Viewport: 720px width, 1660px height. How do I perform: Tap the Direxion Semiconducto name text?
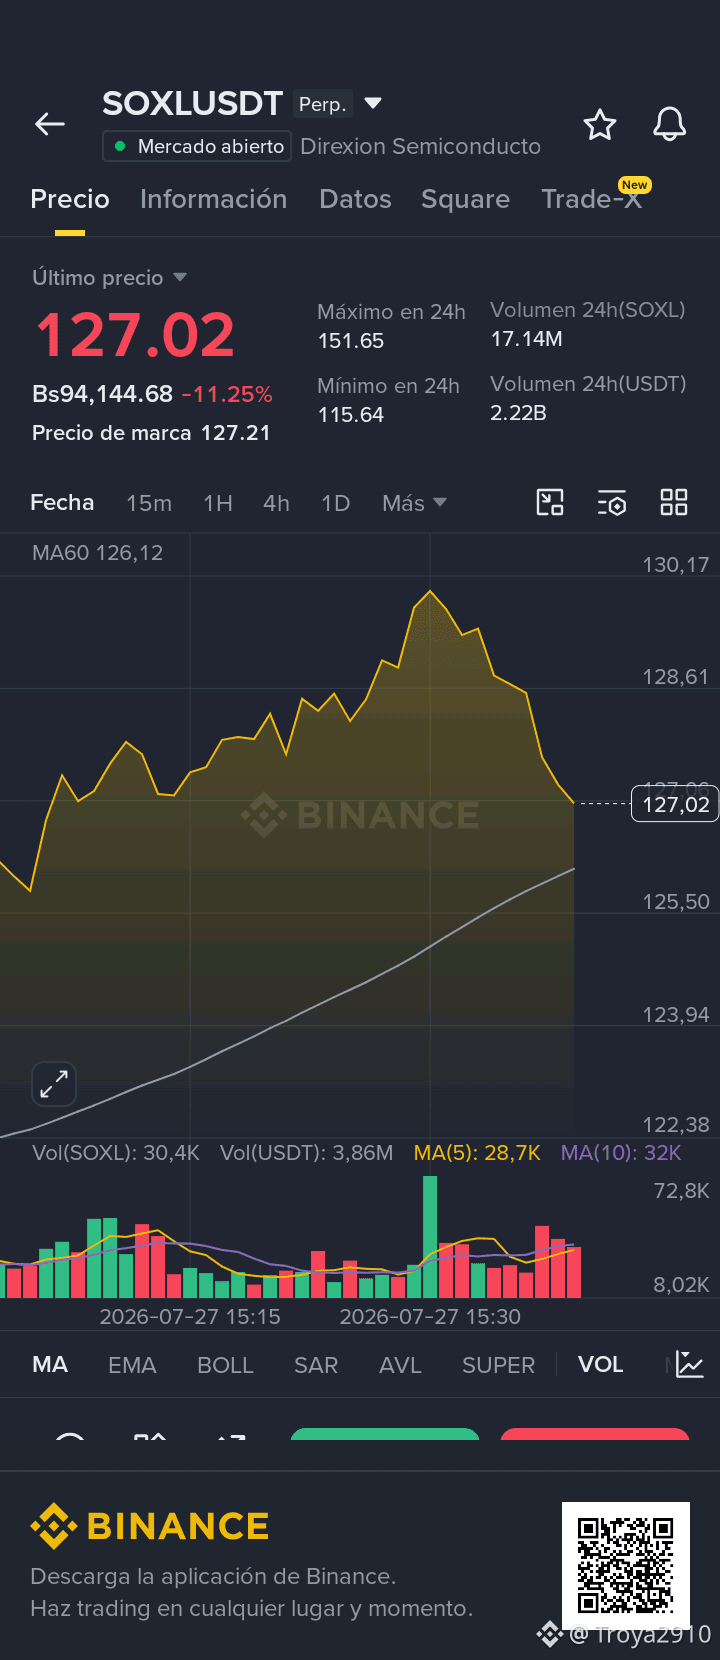(x=420, y=146)
